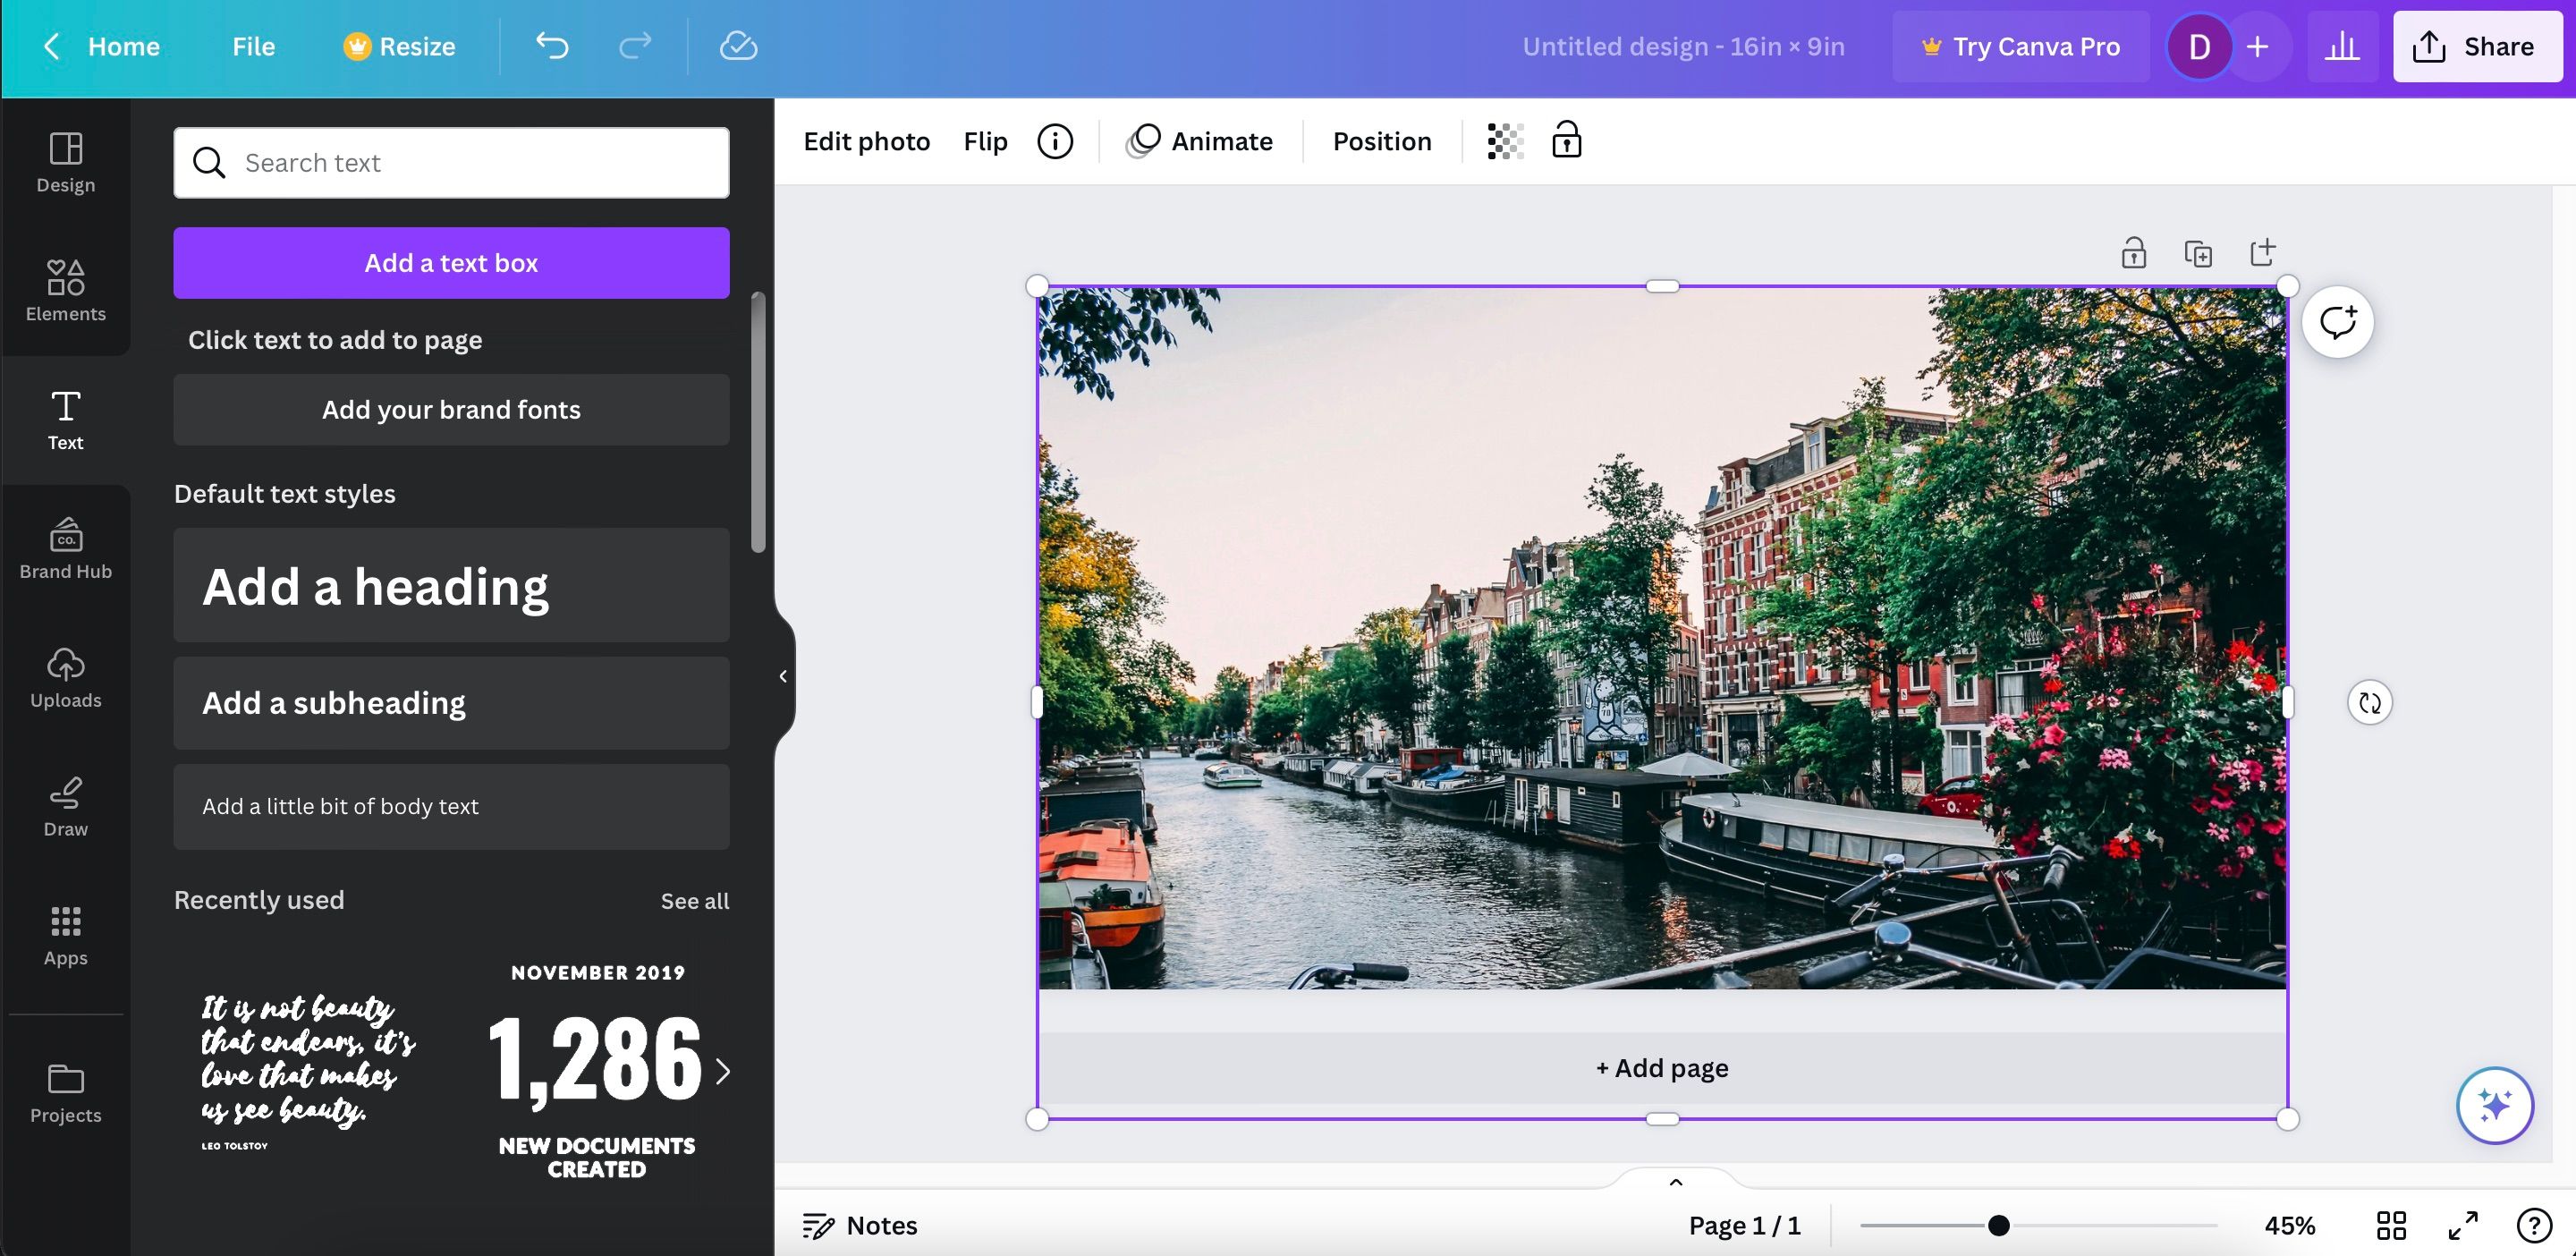Open the Elements panel
This screenshot has height=1256, width=2576.
pos(65,290)
